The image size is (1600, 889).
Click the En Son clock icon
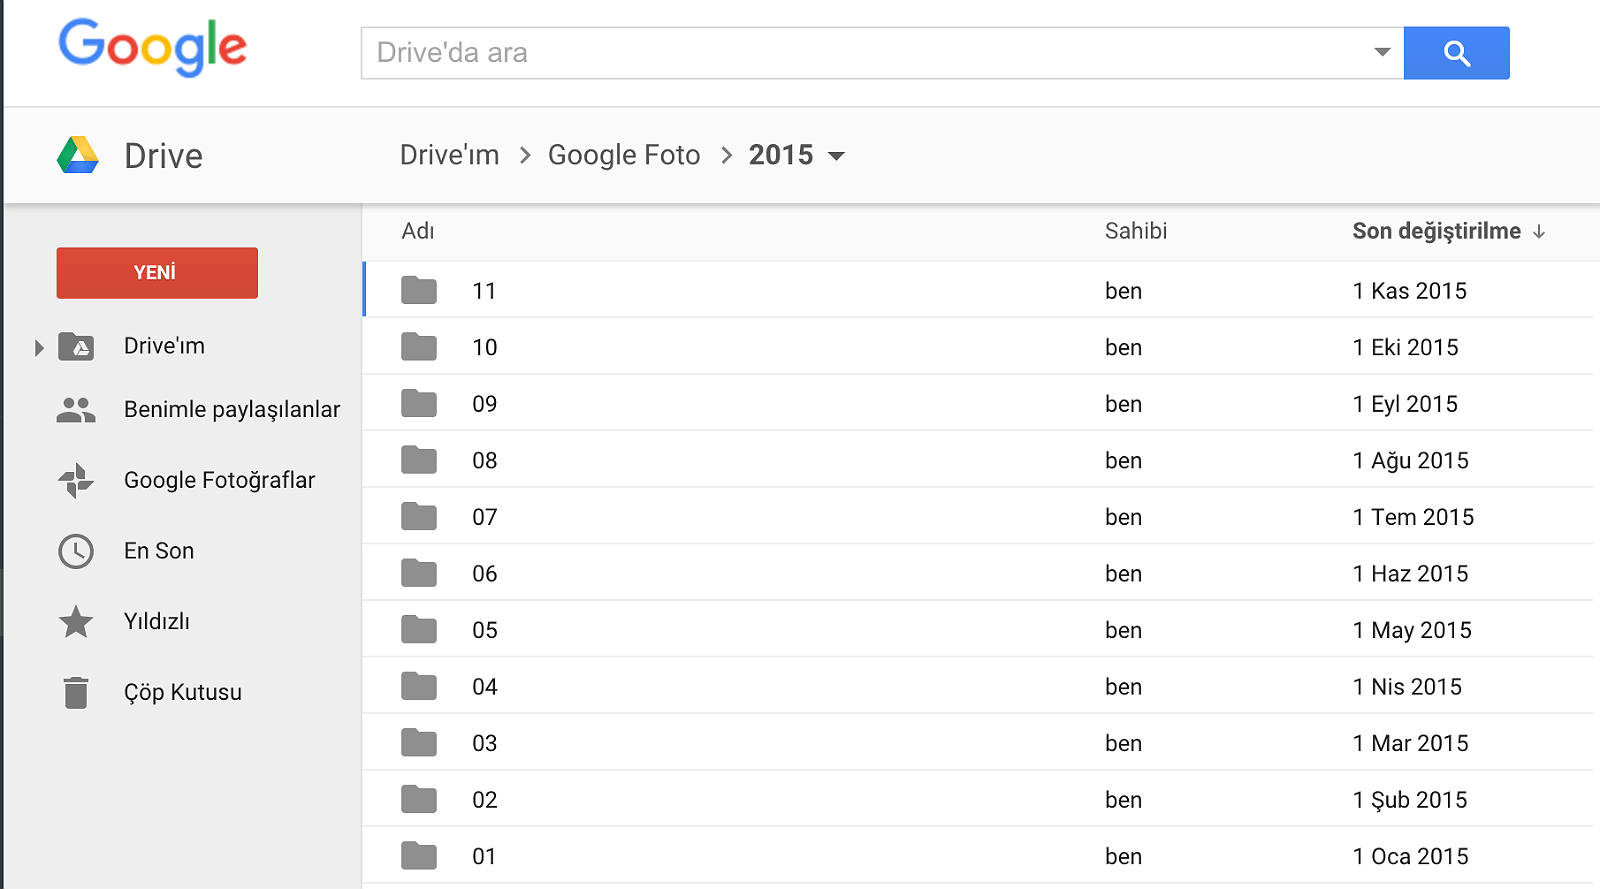pyautogui.click(x=76, y=551)
